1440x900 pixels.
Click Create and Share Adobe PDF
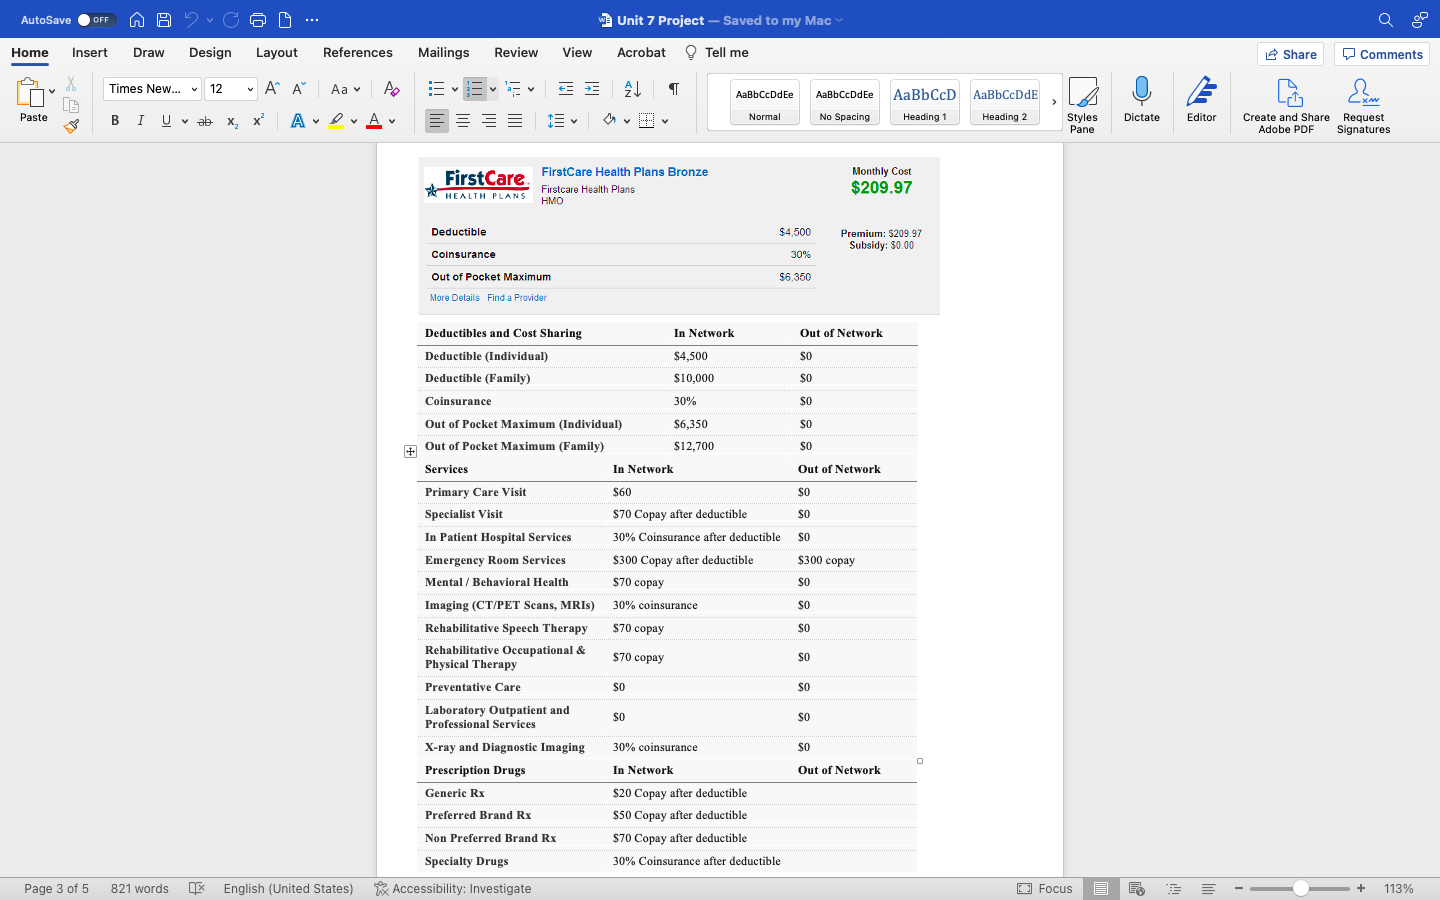(1286, 105)
